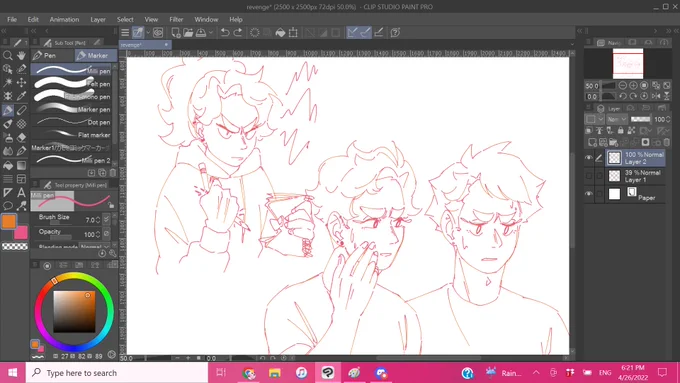Image resolution: width=680 pixels, height=383 pixels.
Task: Click the Undo arrow in command bar
Action: point(225,33)
